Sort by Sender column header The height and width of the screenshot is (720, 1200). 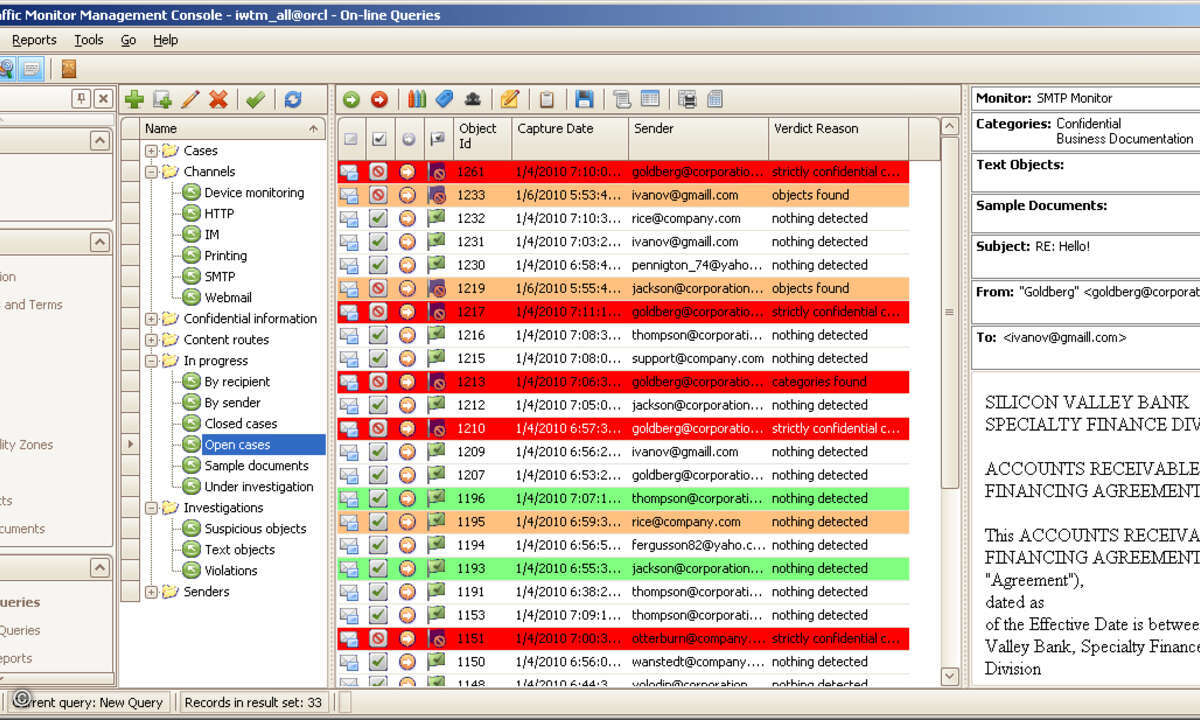(x=698, y=138)
